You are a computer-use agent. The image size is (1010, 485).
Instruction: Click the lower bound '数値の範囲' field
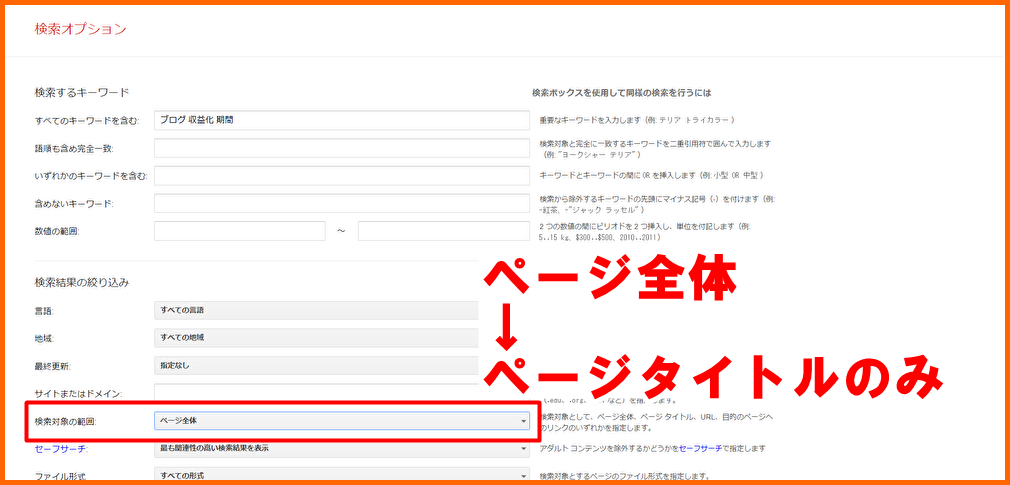tap(240, 231)
